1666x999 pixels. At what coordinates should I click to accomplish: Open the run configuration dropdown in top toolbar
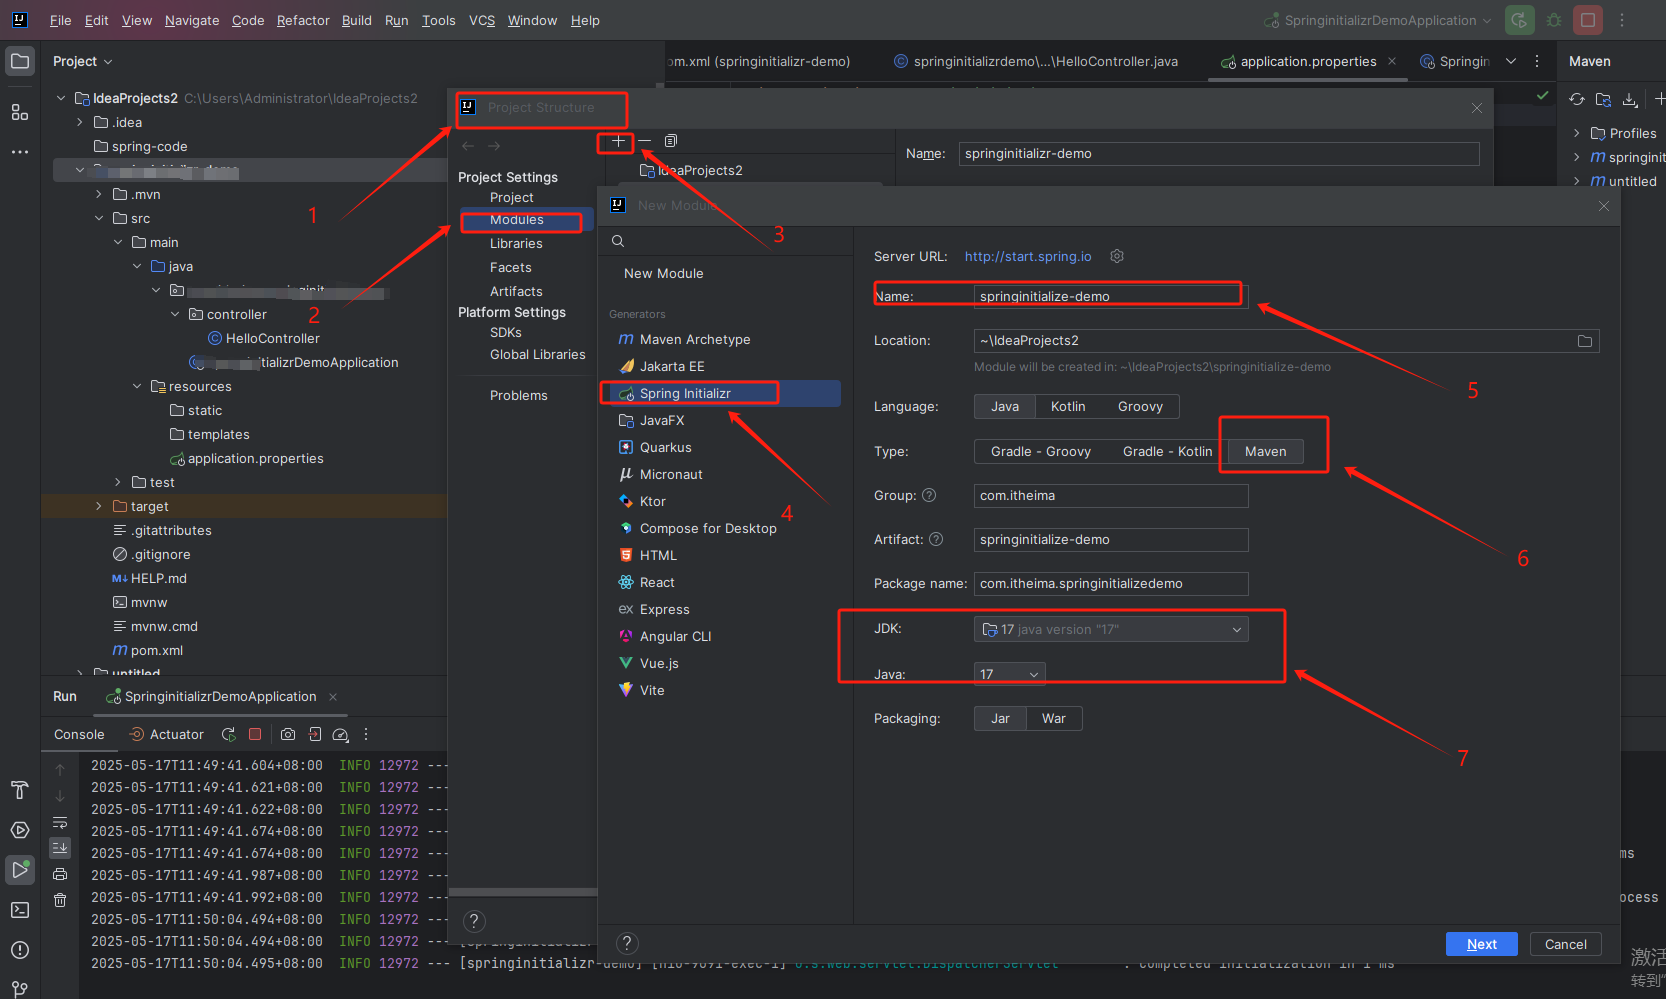(1378, 20)
